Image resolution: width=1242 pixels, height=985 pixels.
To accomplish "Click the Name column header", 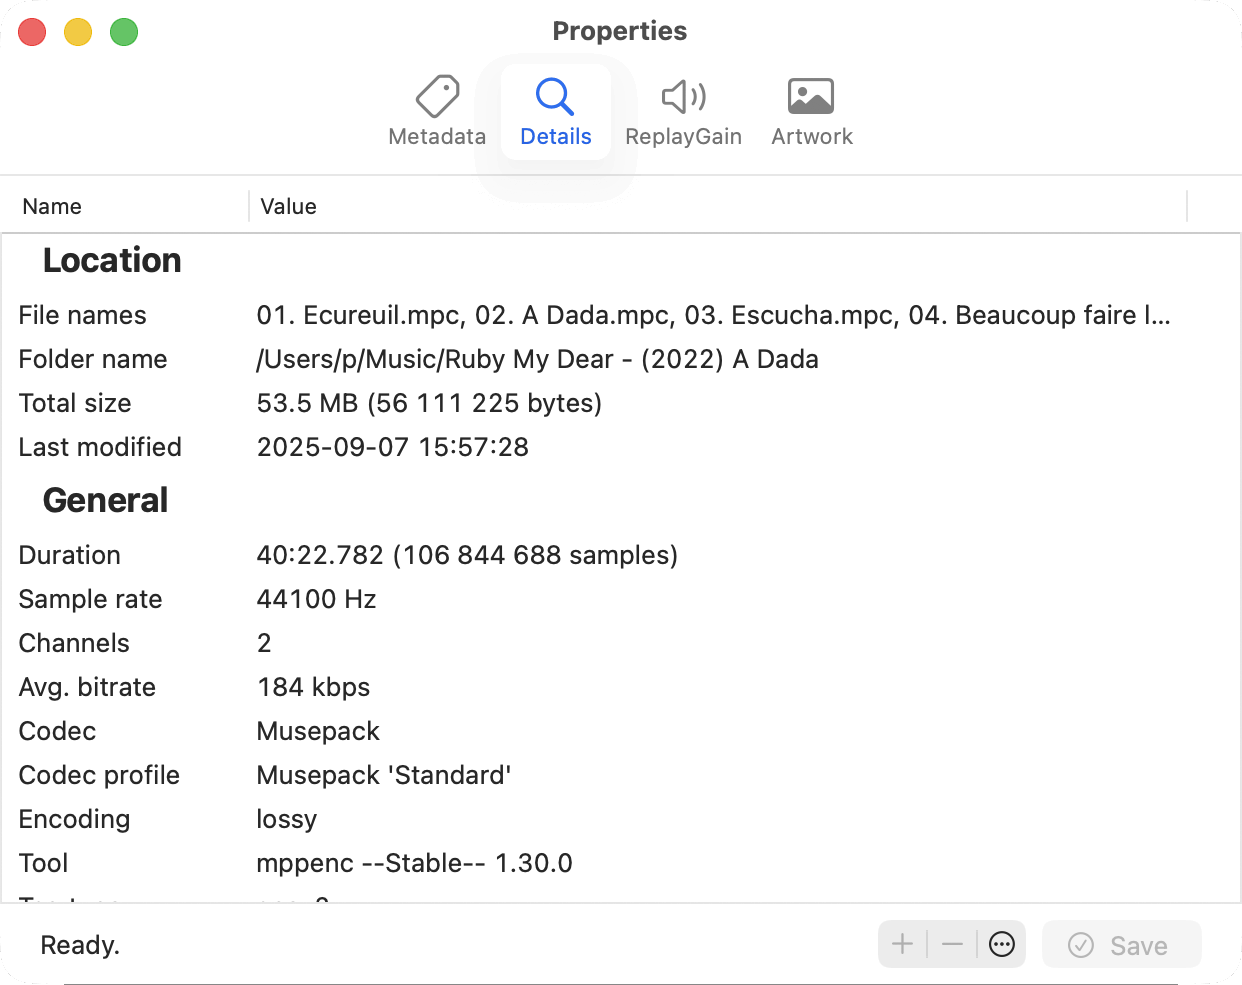I will tap(52, 207).
